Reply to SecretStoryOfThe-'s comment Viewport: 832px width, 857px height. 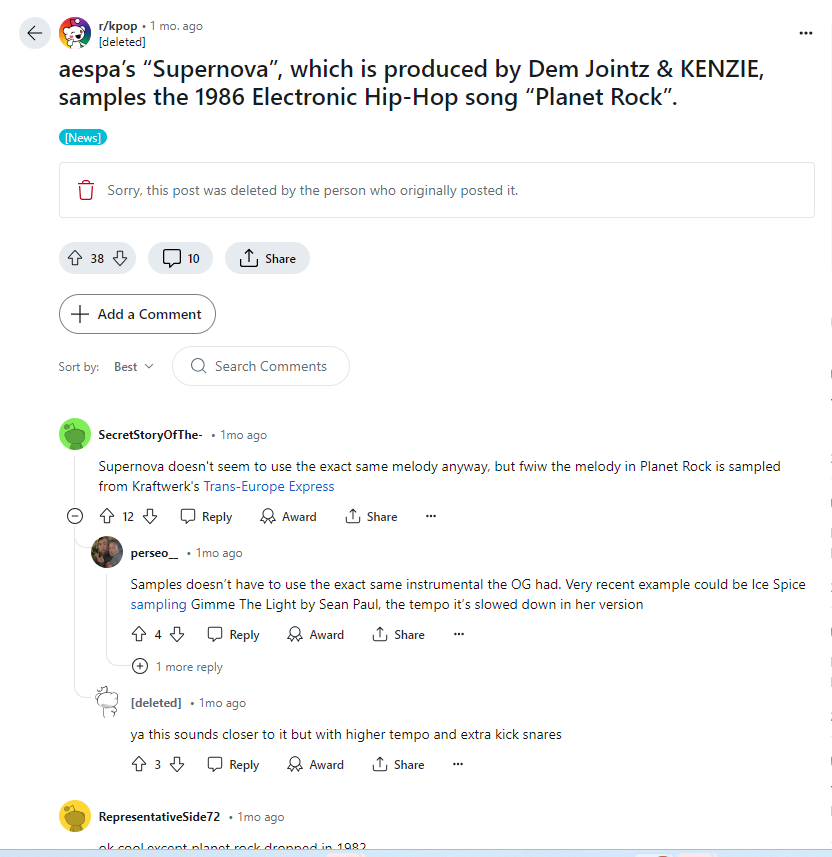click(205, 516)
